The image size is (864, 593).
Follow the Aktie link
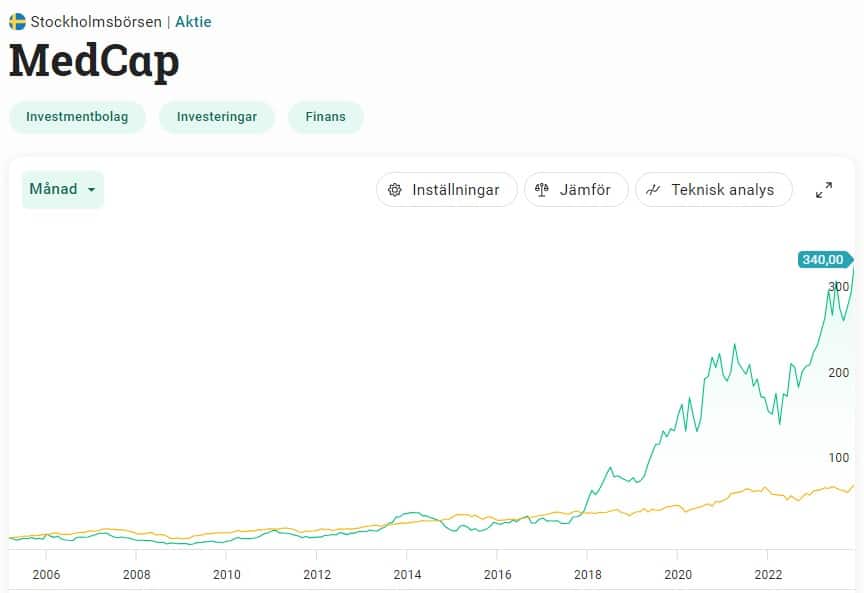193,21
